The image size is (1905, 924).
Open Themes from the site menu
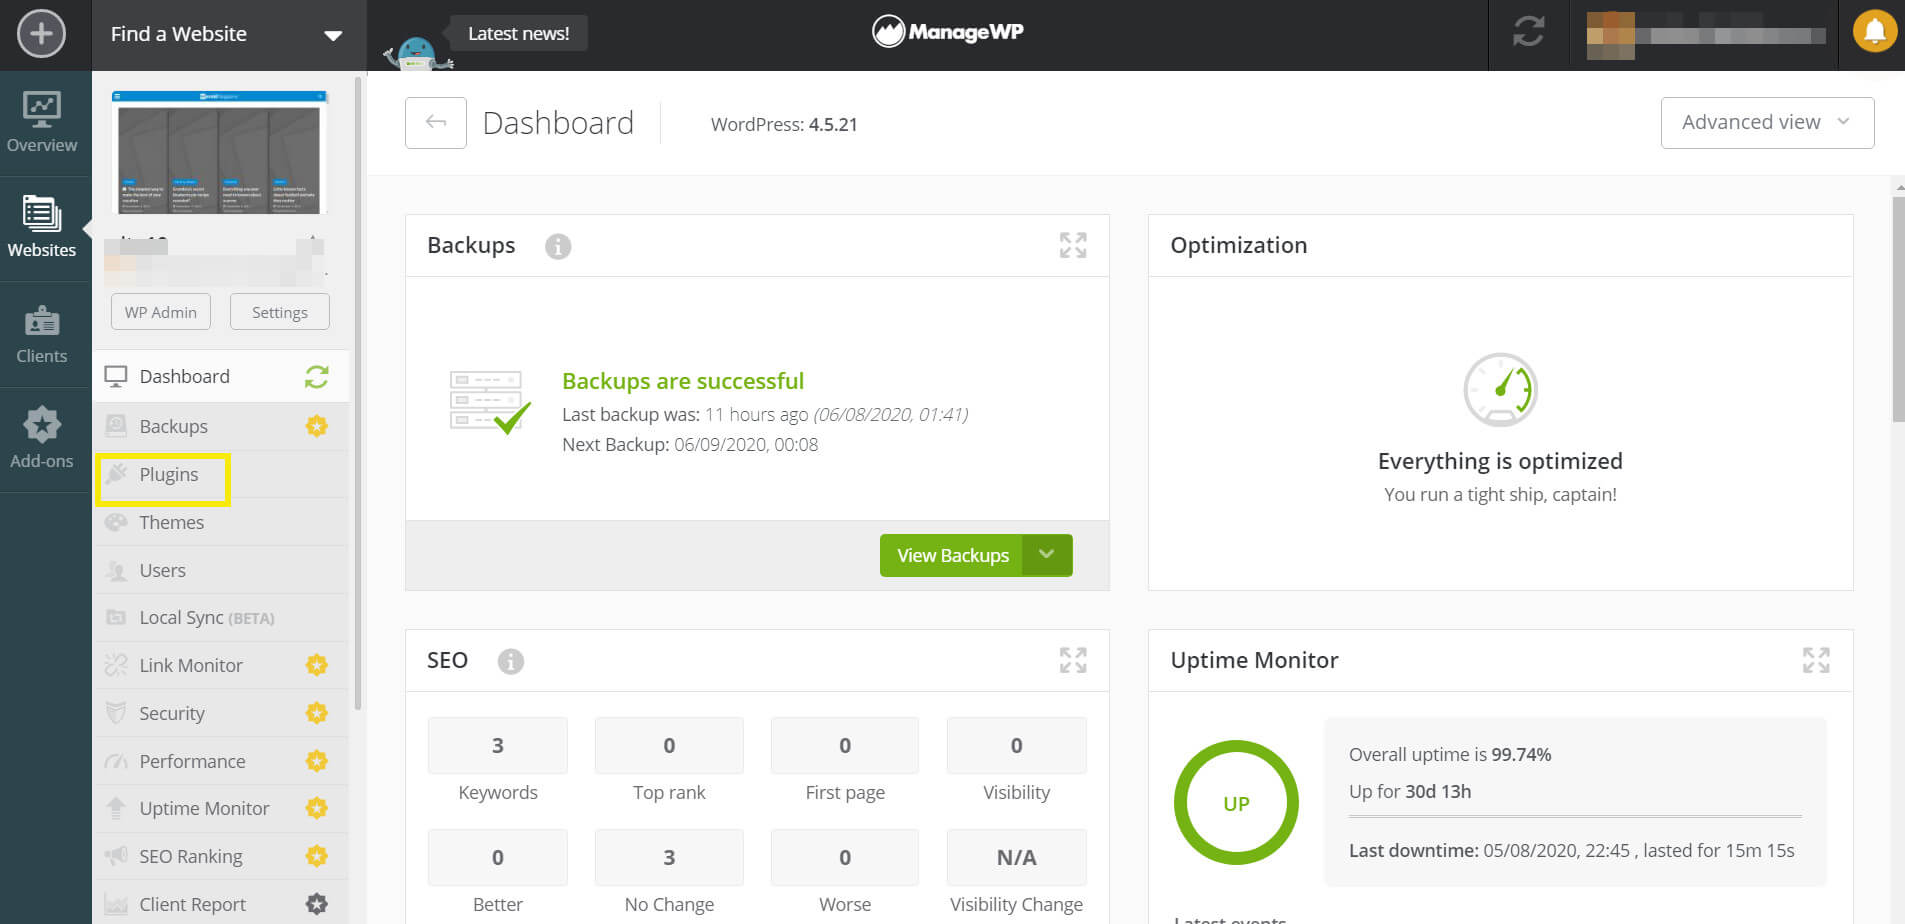[171, 523]
